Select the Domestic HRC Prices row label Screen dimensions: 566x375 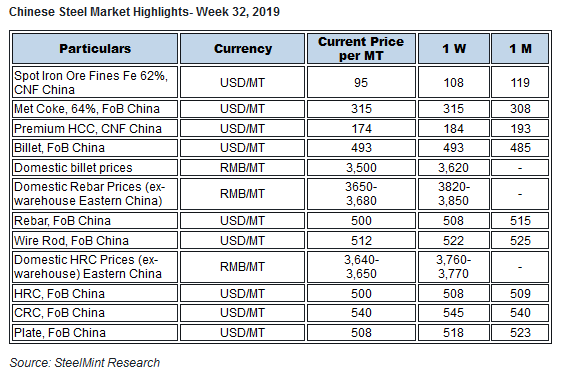(x=95, y=267)
